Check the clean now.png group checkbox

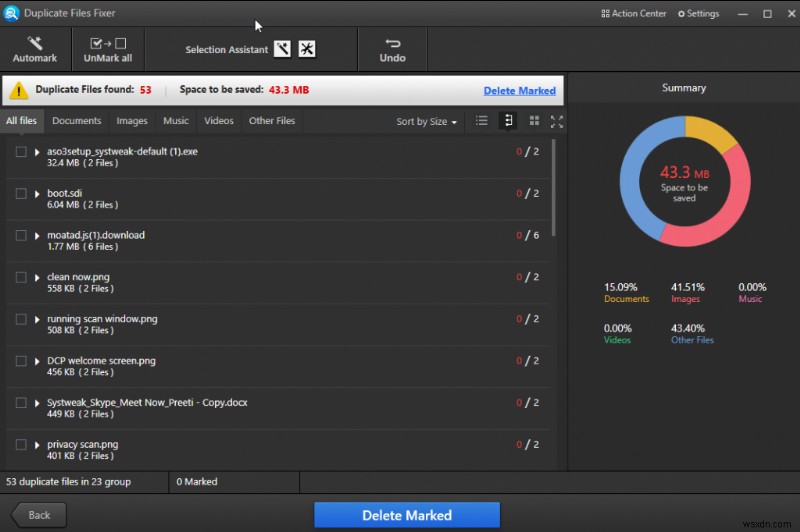pos(21,277)
